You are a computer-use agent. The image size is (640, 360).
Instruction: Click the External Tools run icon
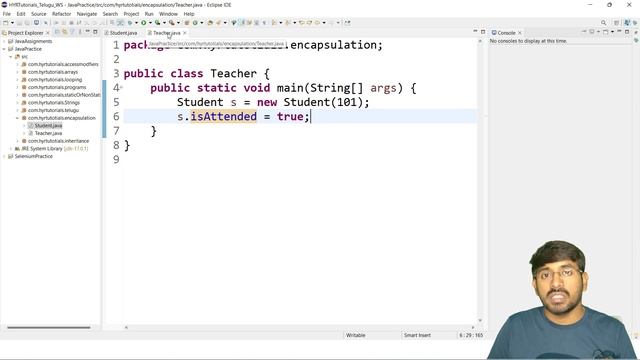(171, 23)
